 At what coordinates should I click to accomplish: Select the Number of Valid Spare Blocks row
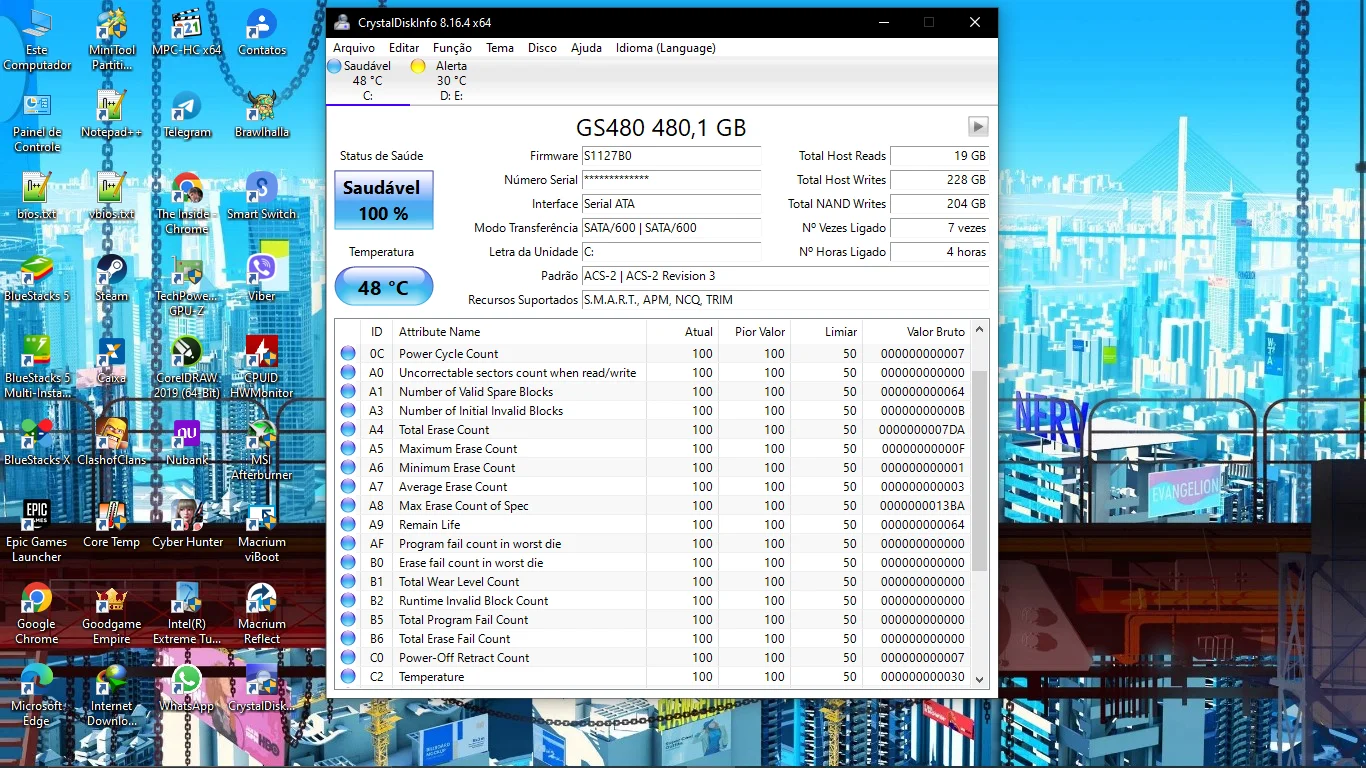tap(653, 392)
